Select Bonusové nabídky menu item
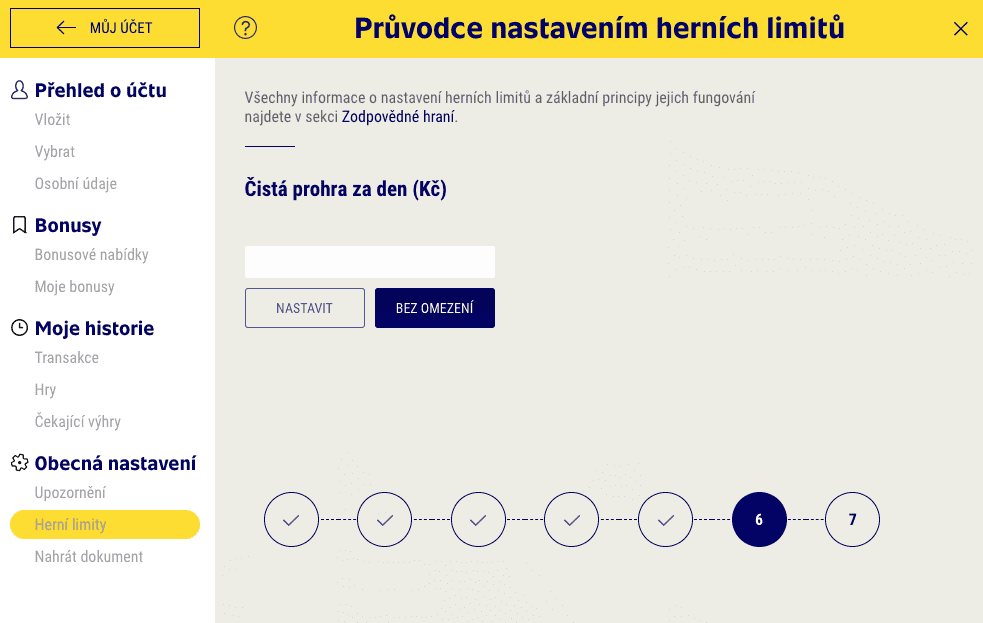 (x=92, y=254)
